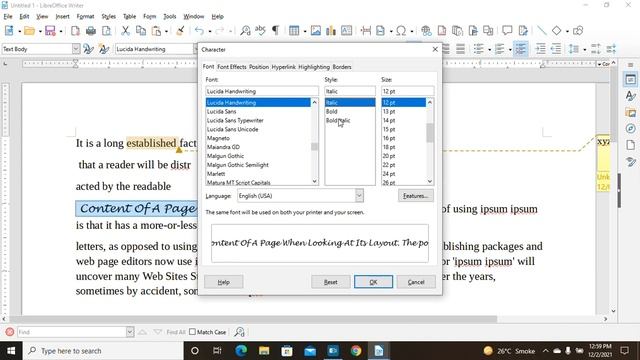The image size is (640, 360).
Task: Open the Styles menu
Action: [108, 17]
